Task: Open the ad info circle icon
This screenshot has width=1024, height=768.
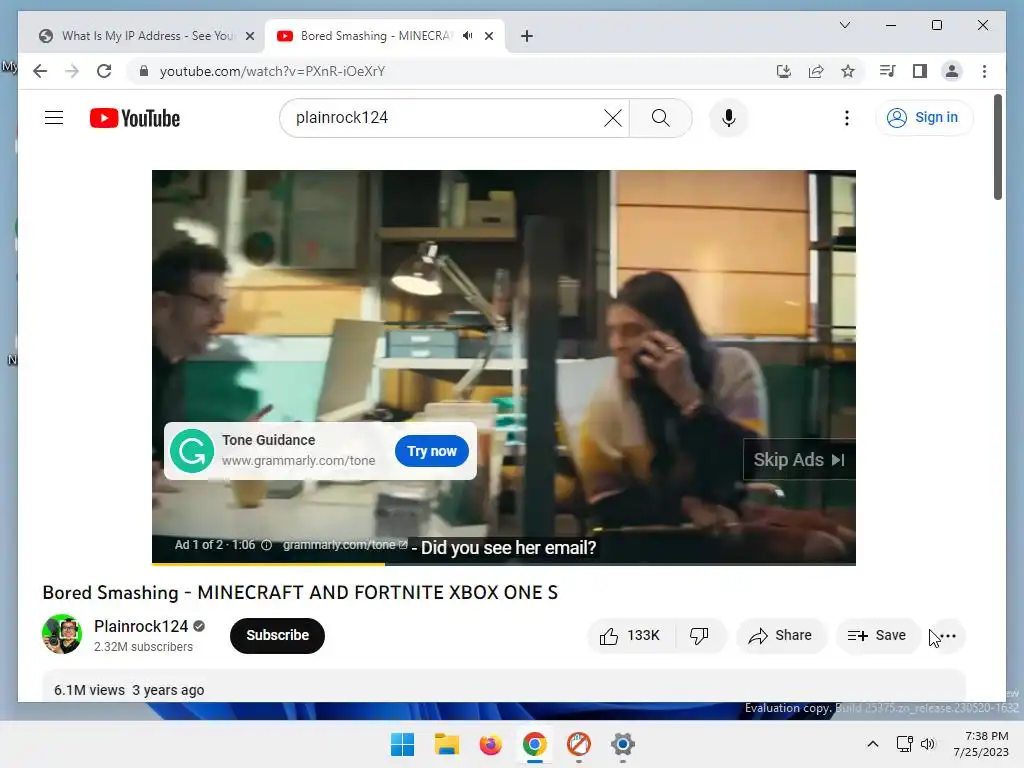Action: point(266,545)
